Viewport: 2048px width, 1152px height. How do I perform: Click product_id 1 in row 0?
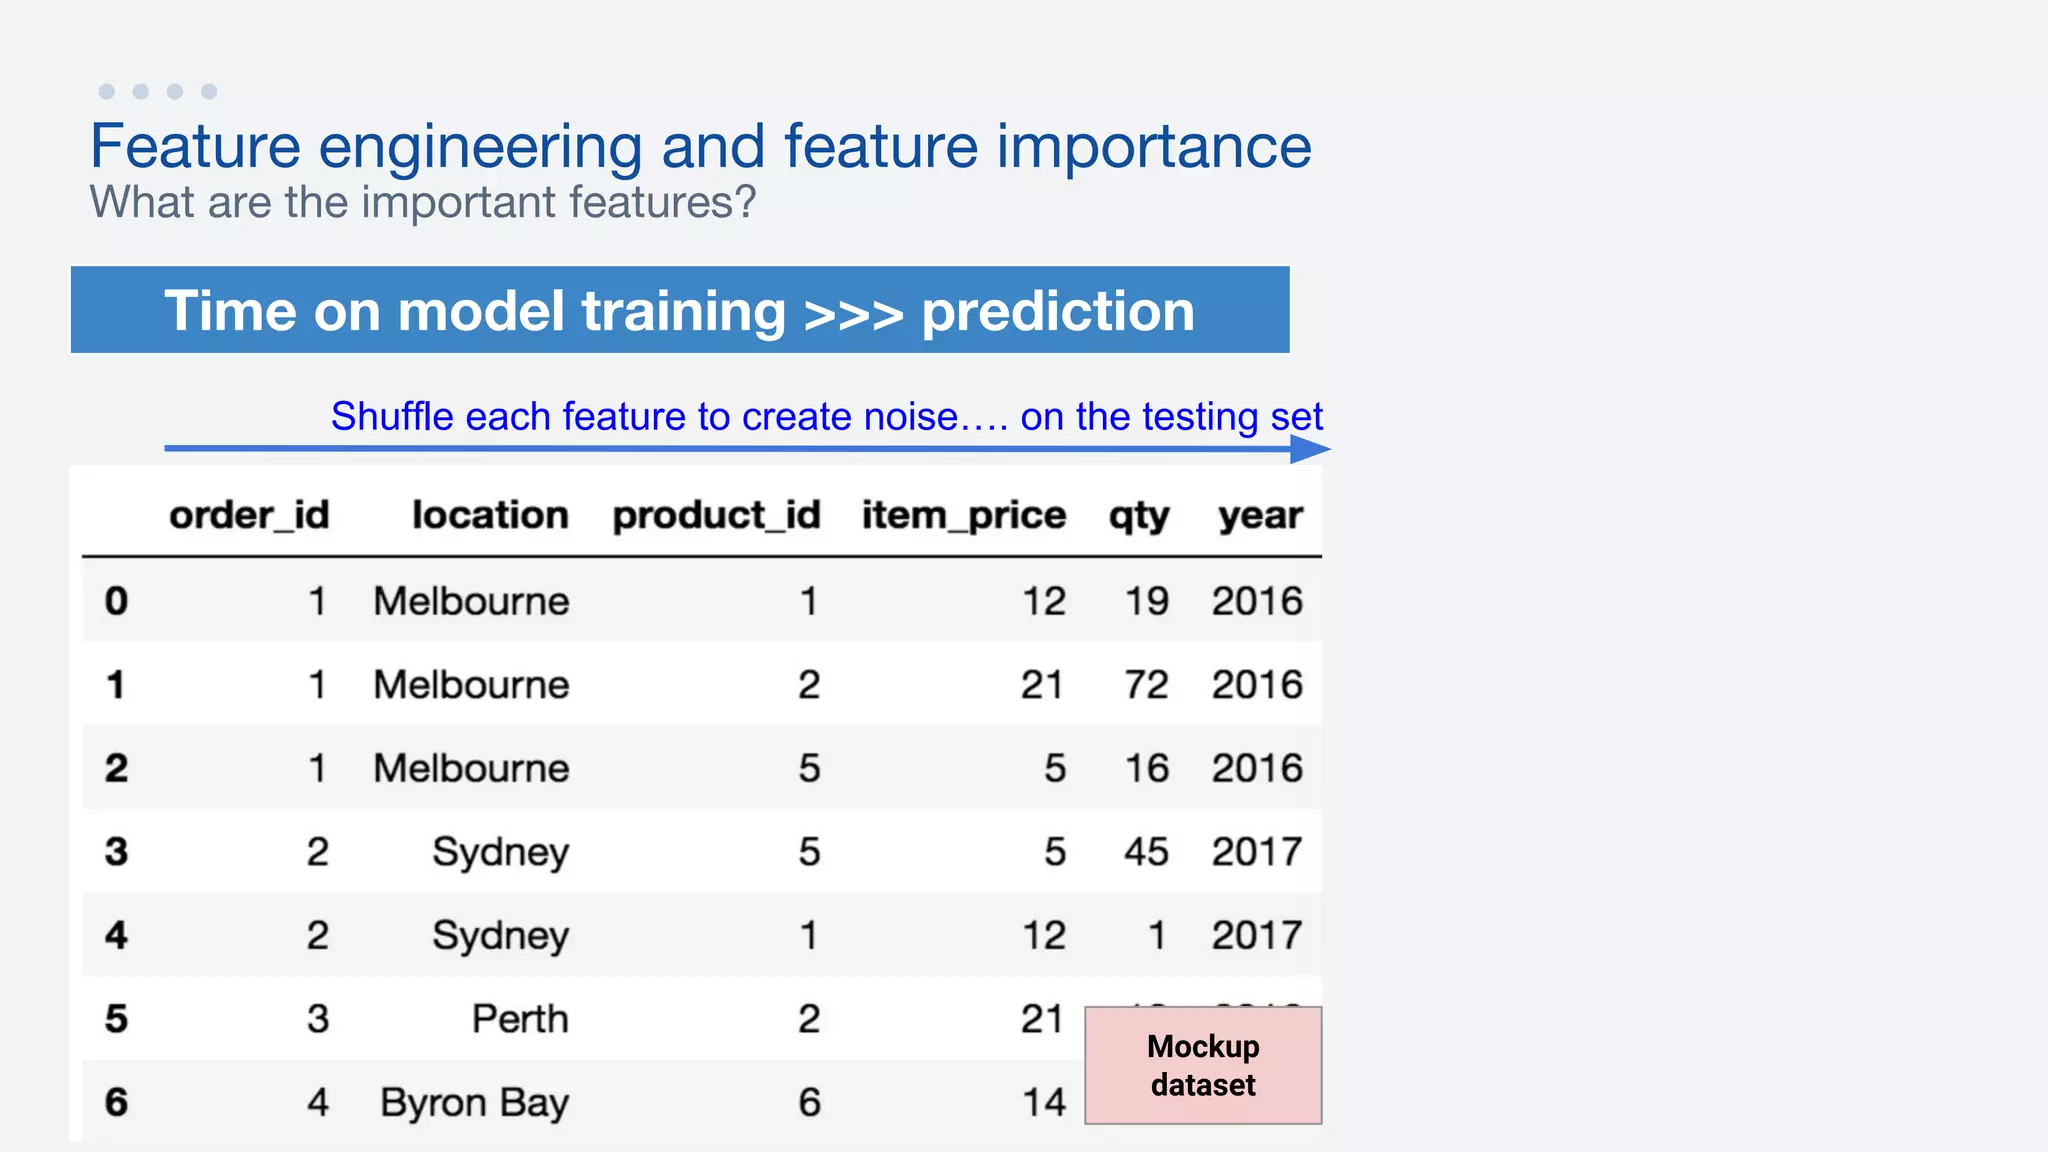(x=809, y=601)
